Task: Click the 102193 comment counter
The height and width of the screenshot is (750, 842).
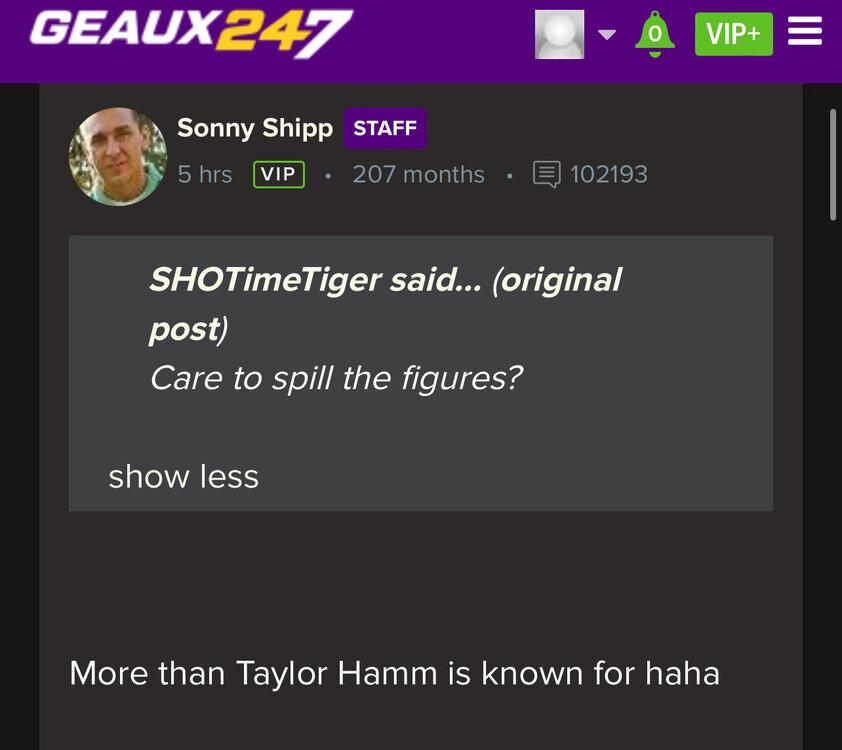Action: point(607,174)
